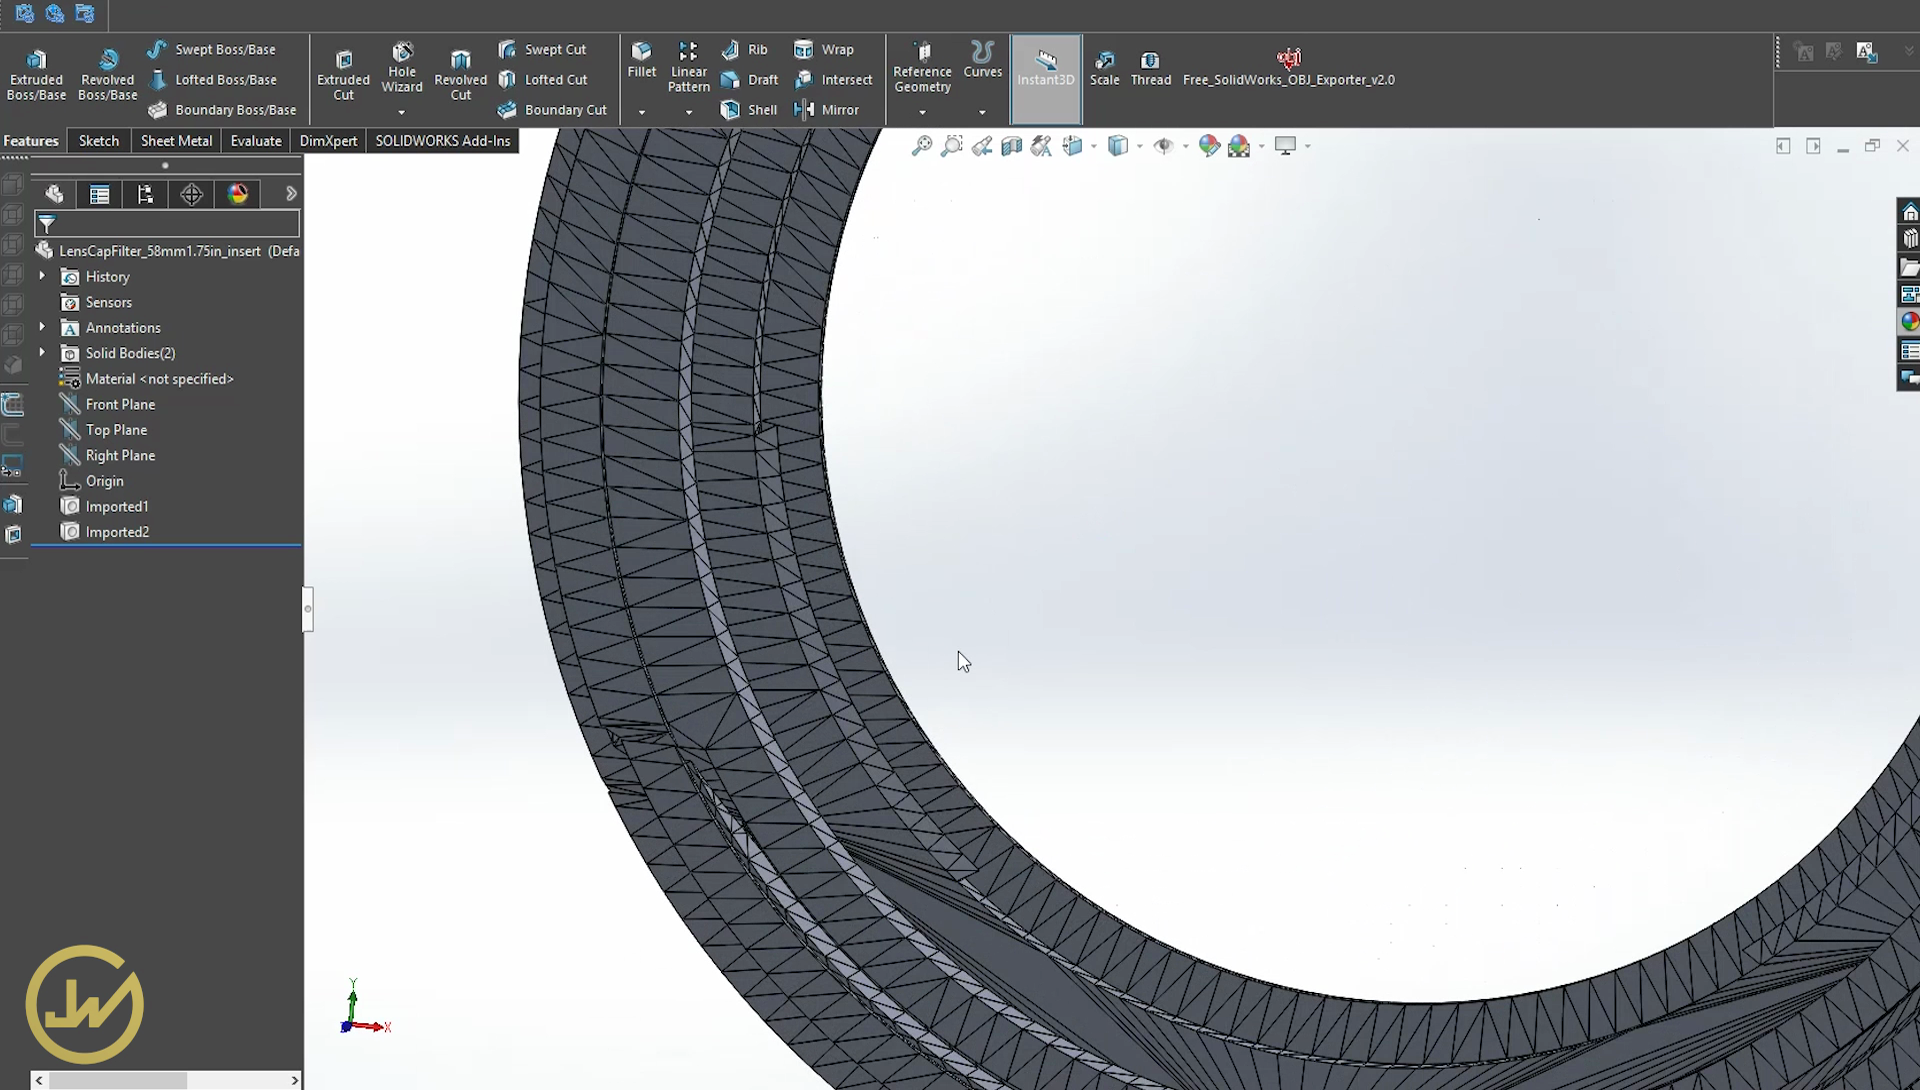Open View Orientation cube icon
Screen dimensions: 1920x1090
[x=1073, y=146]
